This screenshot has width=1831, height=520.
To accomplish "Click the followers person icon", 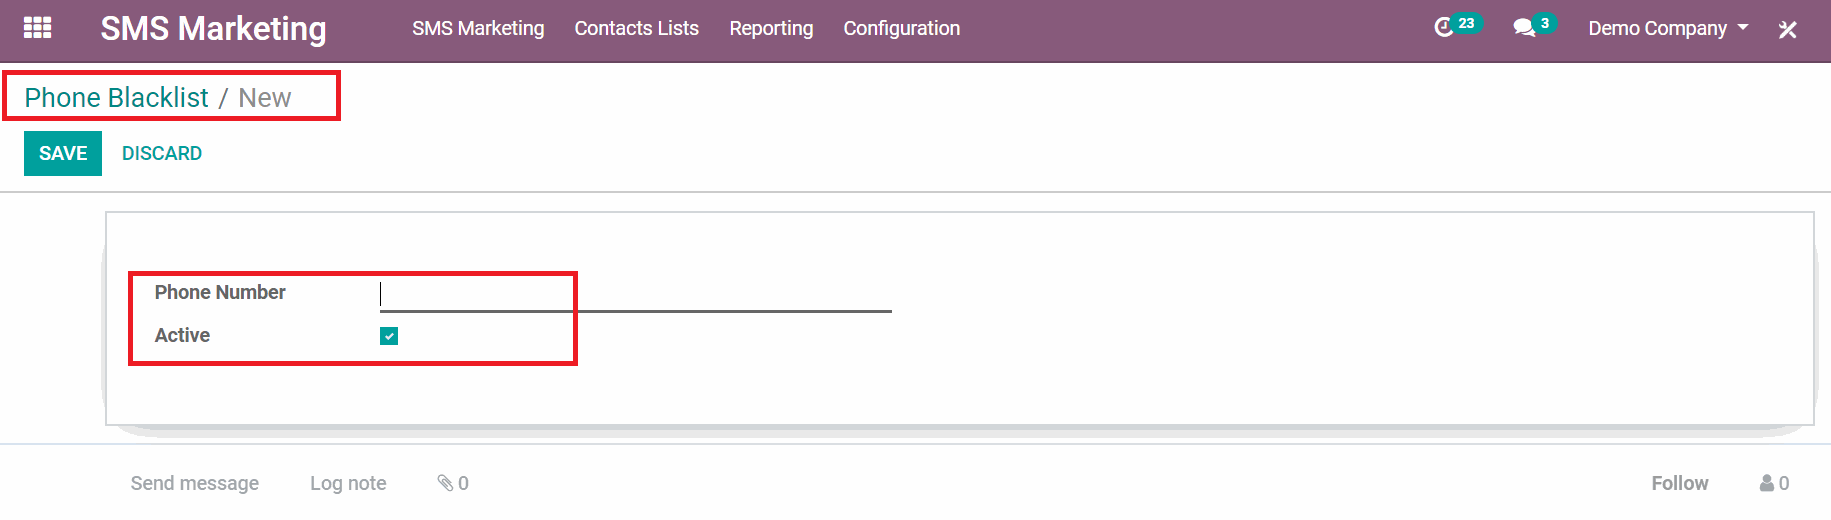I will point(1767,483).
